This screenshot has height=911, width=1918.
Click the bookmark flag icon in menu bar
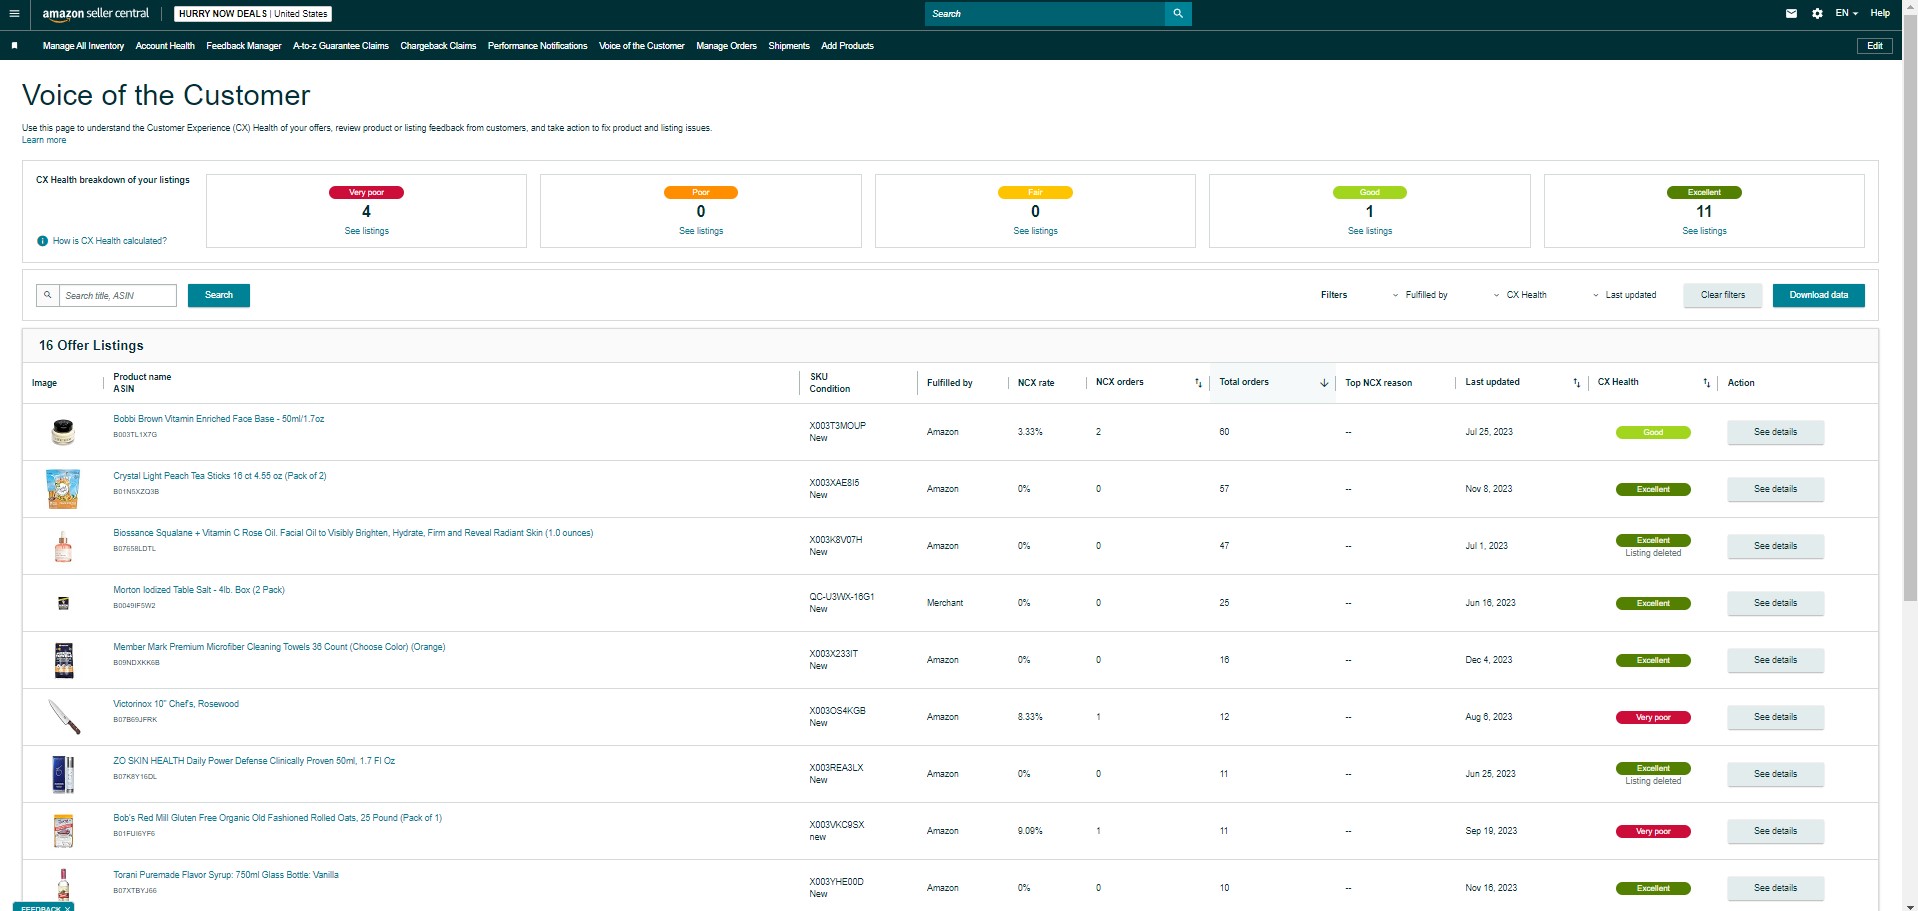[14, 46]
